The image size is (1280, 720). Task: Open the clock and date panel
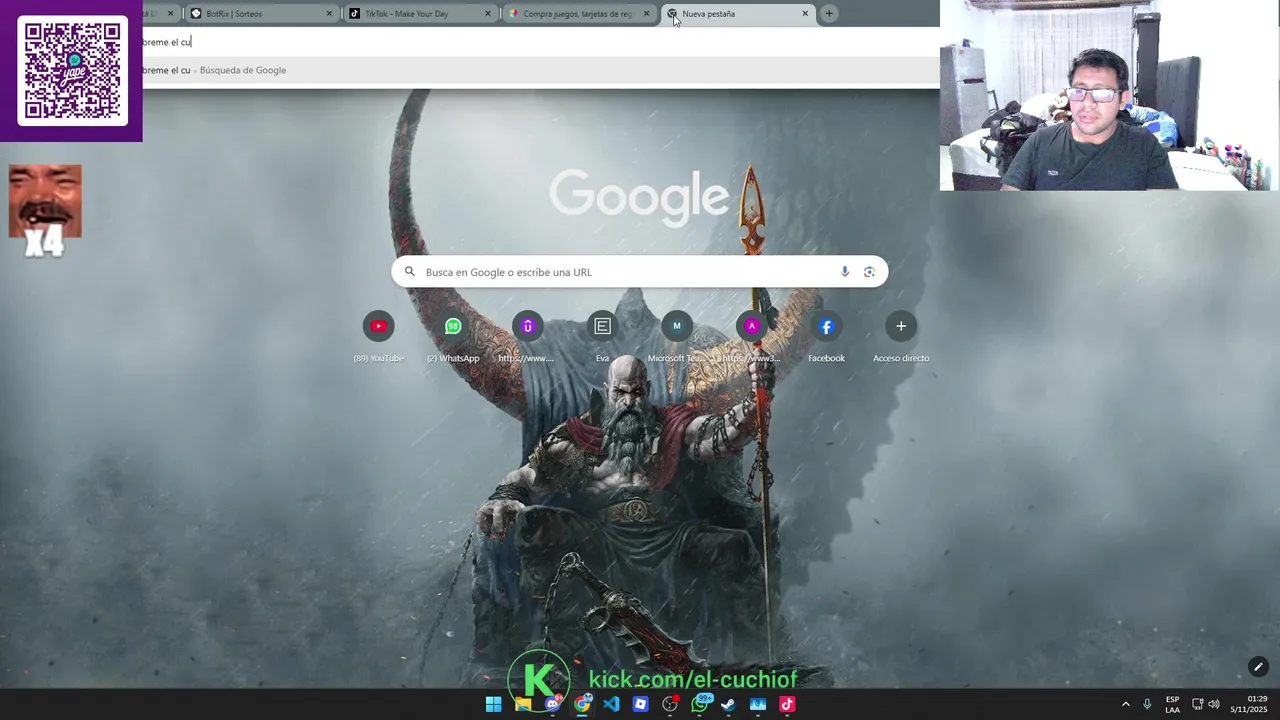click(1249, 704)
